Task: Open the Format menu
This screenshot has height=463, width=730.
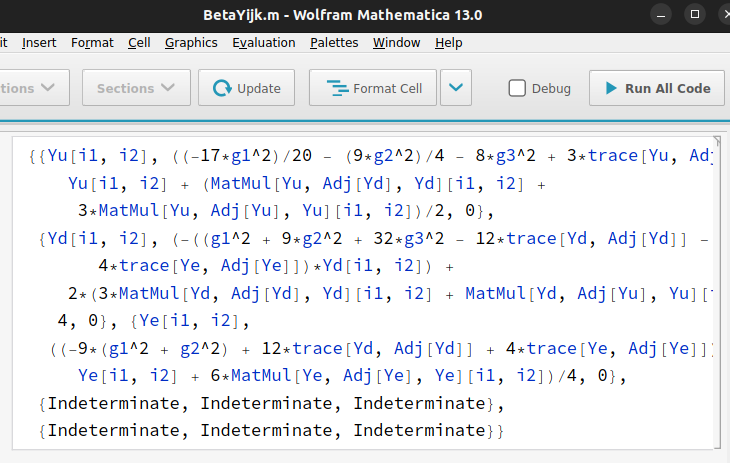Action: 92,43
